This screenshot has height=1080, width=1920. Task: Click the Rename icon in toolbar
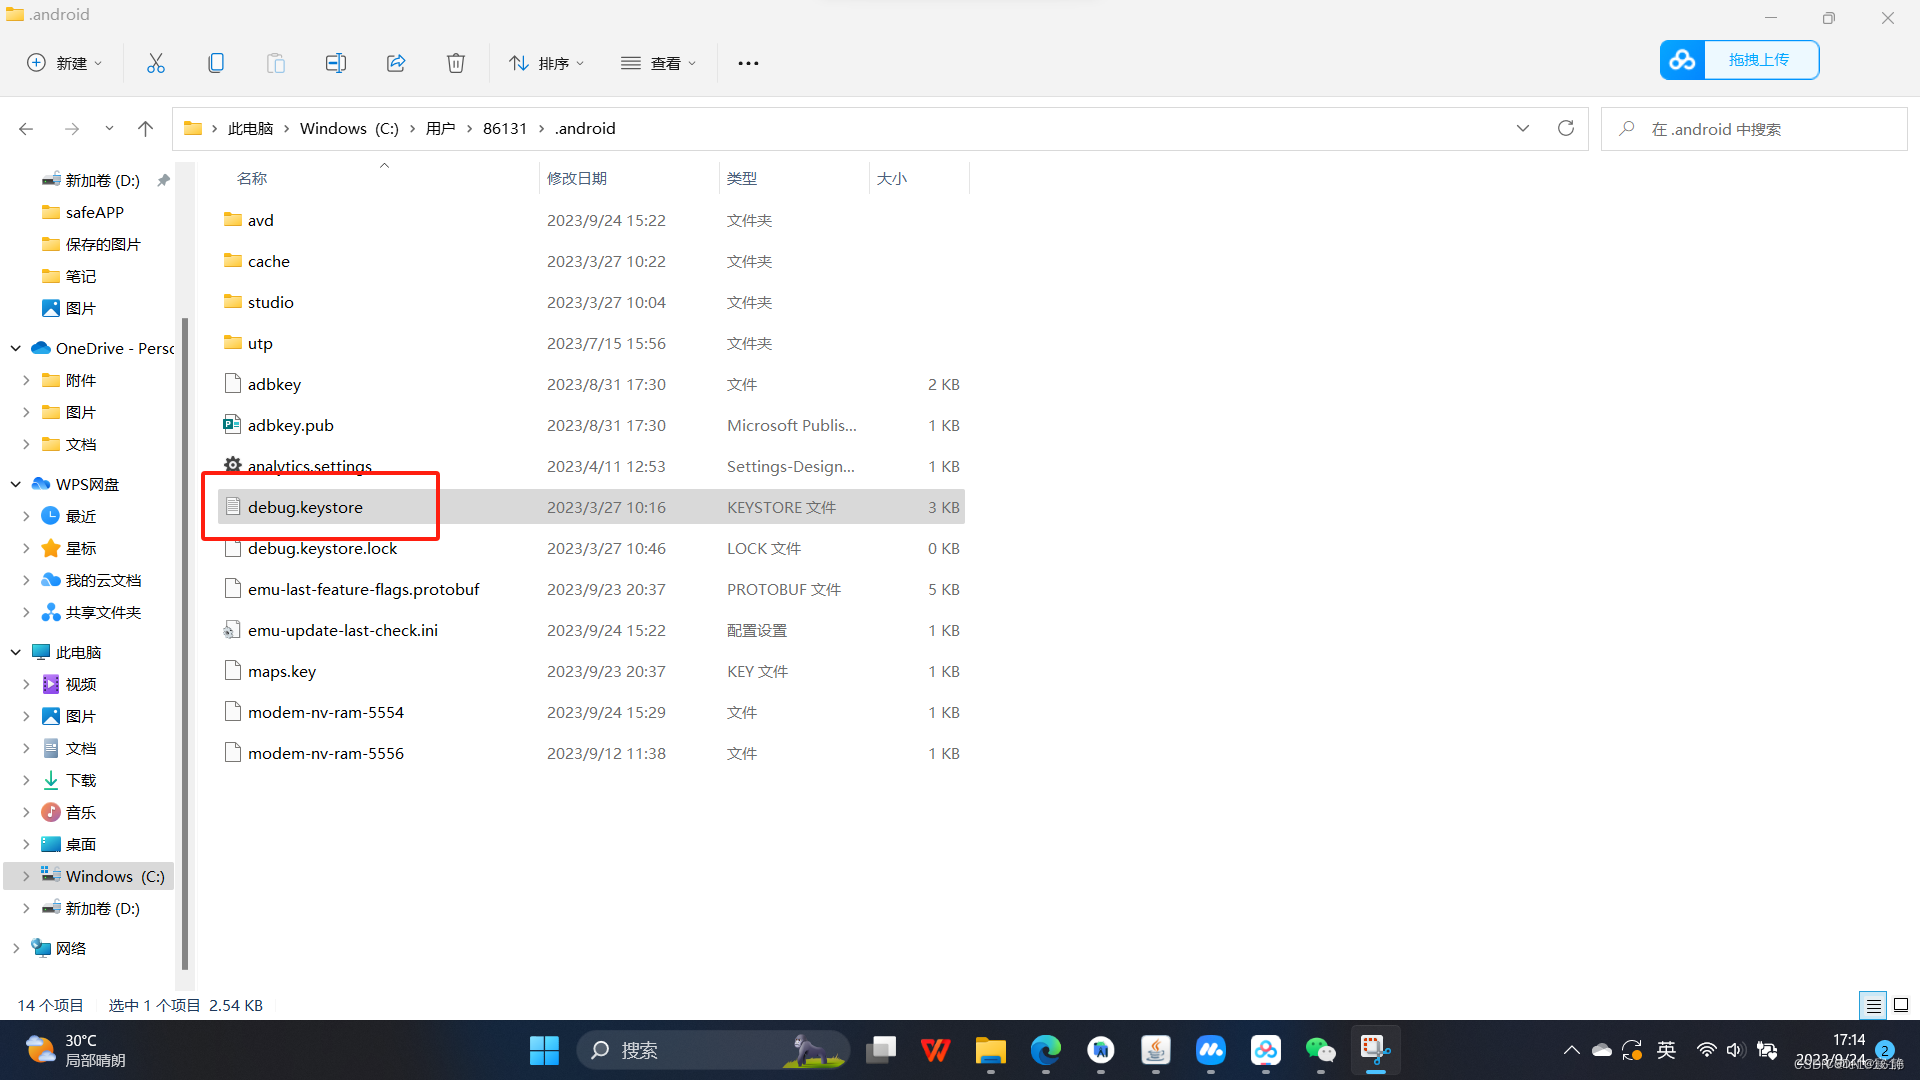[x=336, y=63]
